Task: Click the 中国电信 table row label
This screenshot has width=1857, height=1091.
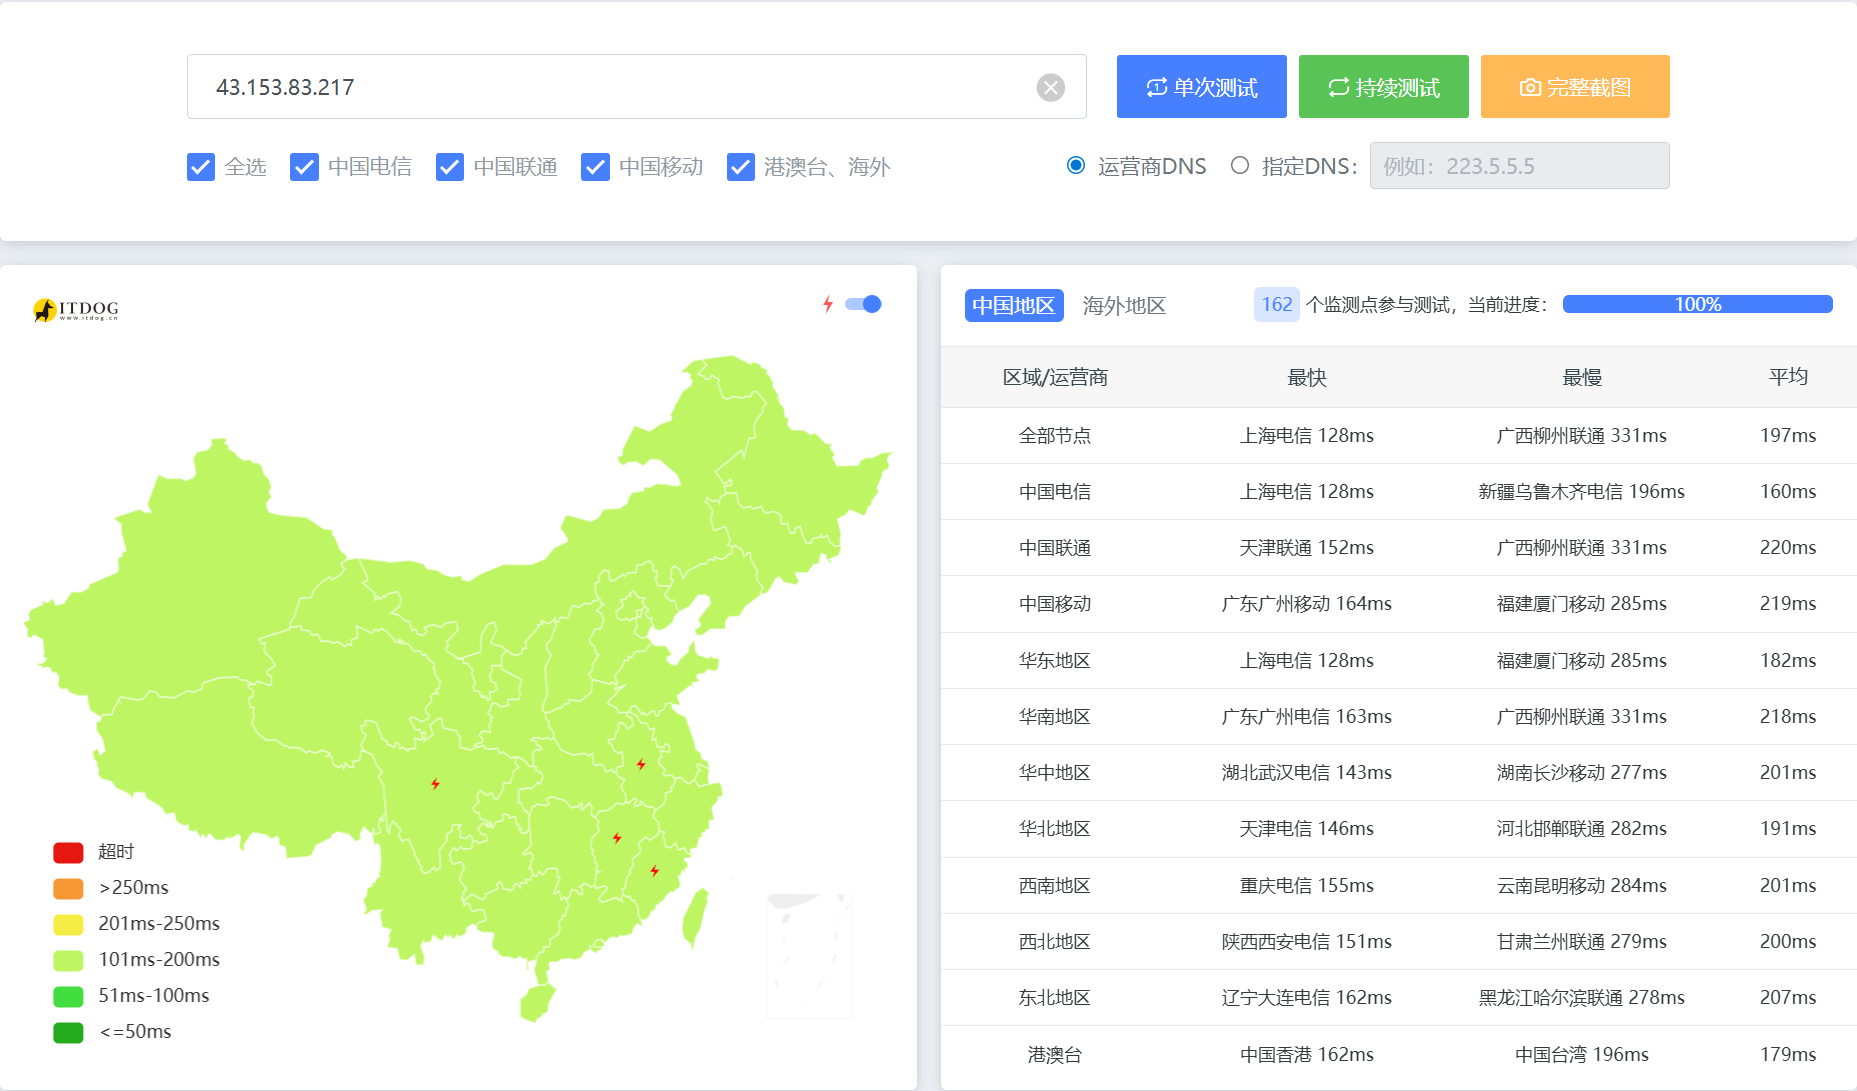Action: 1055,492
